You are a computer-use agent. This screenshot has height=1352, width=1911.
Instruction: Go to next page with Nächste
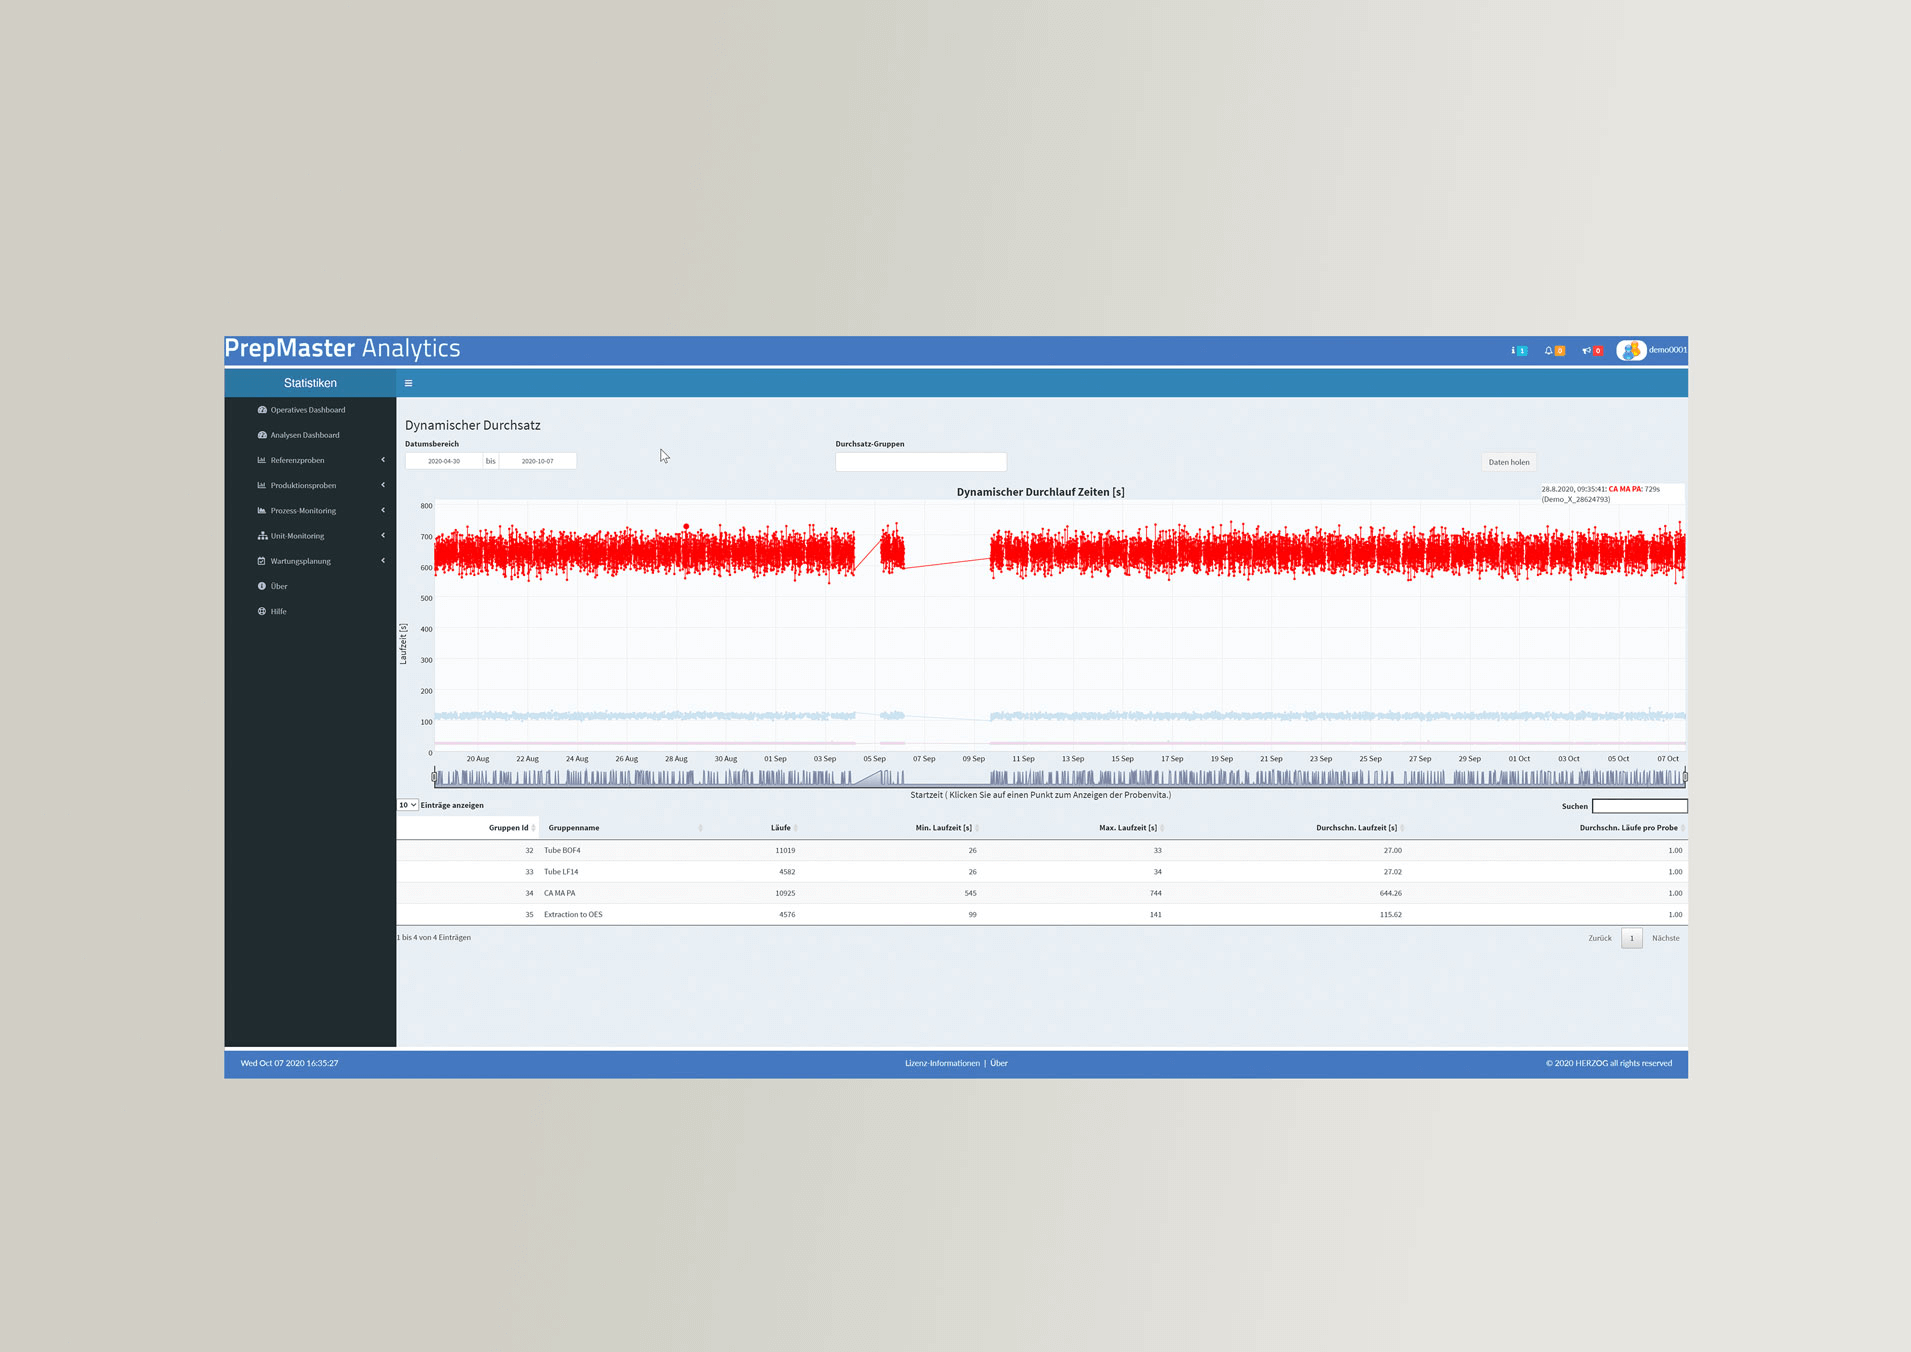(1666, 938)
